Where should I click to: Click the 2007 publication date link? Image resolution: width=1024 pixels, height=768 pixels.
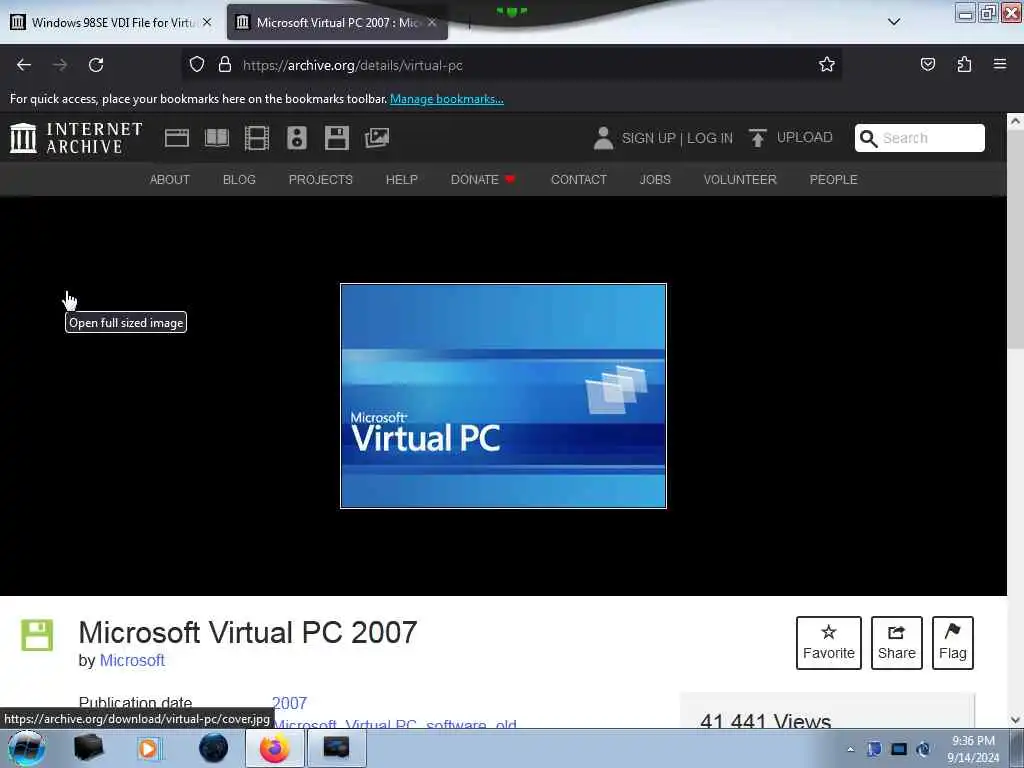(x=289, y=703)
